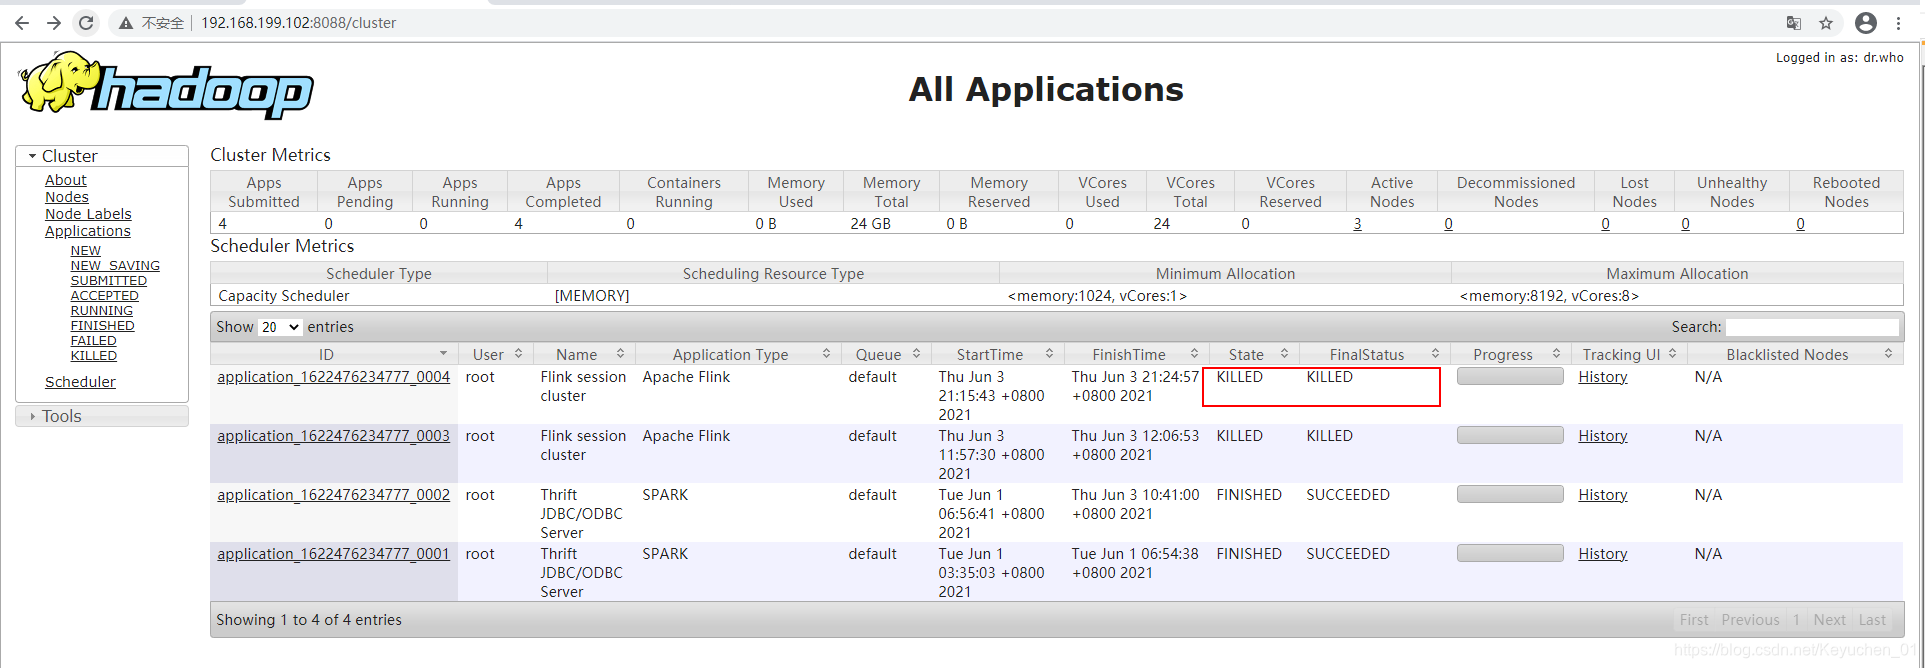The width and height of the screenshot is (1925, 668).
Task: Click Unhealthy Nodes count link
Action: pyautogui.click(x=1685, y=224)
